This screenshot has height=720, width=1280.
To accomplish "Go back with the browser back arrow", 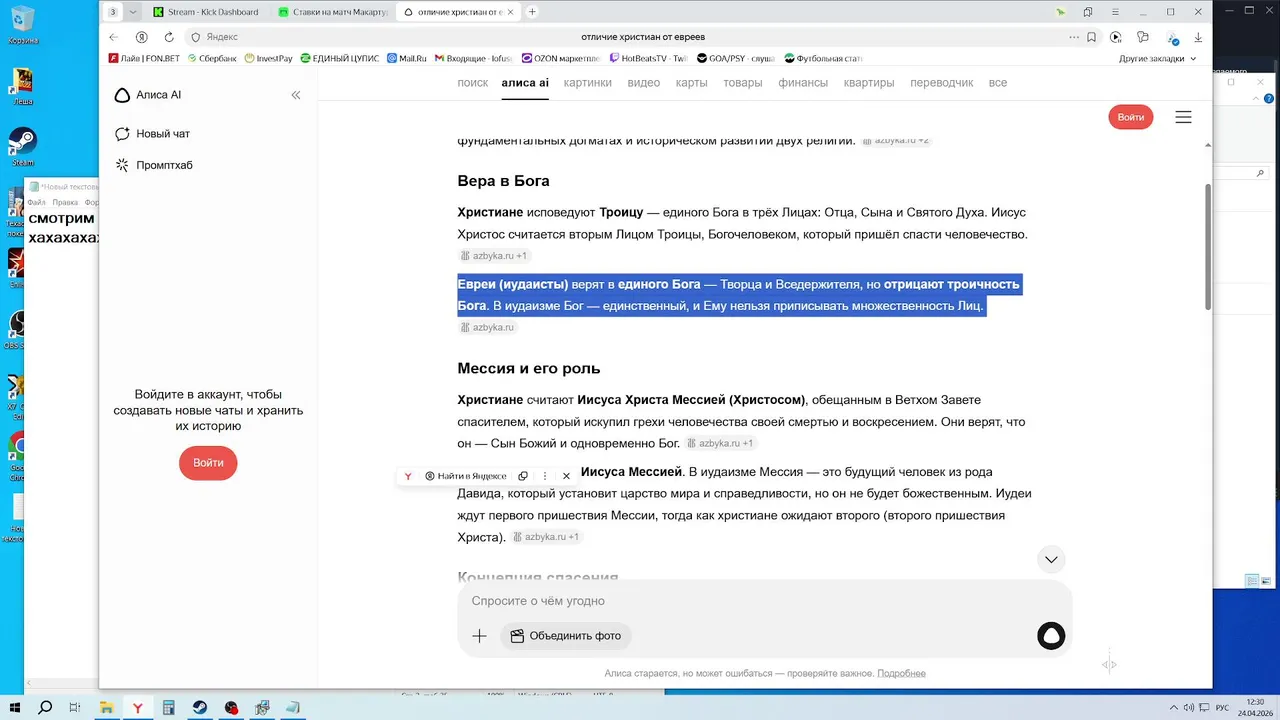I will tap(114, 37).
